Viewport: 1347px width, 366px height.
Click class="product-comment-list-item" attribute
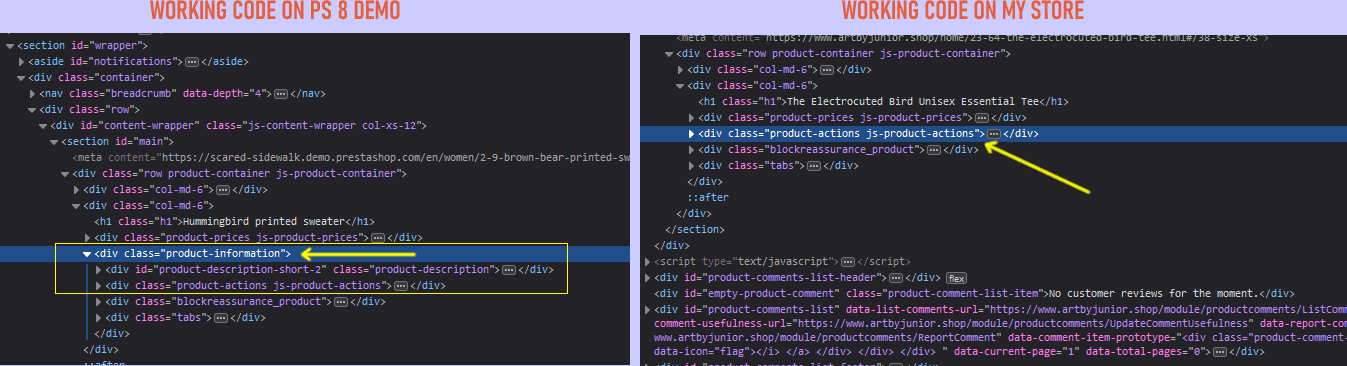point(943,293)
